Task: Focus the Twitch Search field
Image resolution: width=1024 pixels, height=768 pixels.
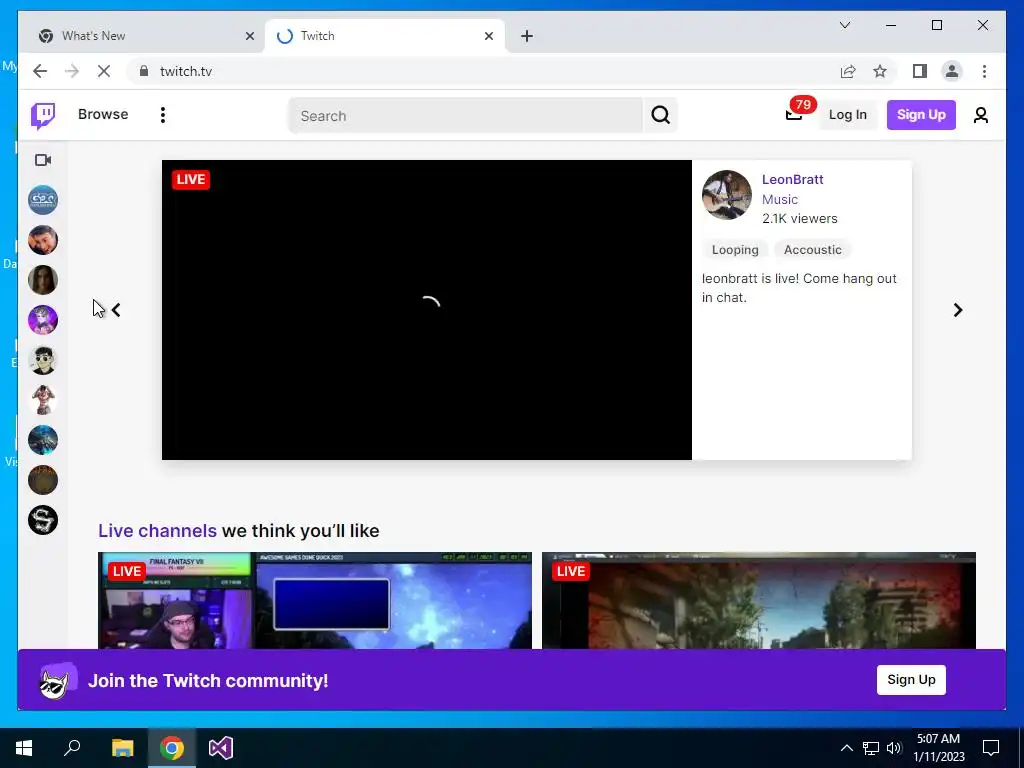Action: point(466,116)
